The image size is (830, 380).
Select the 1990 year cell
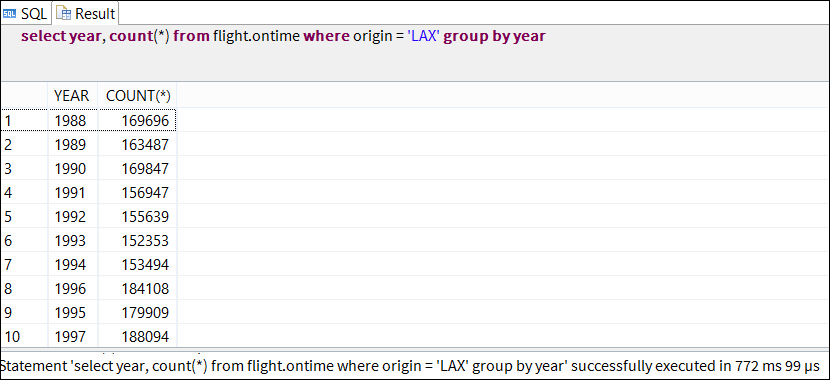click(x=72, y=169)
